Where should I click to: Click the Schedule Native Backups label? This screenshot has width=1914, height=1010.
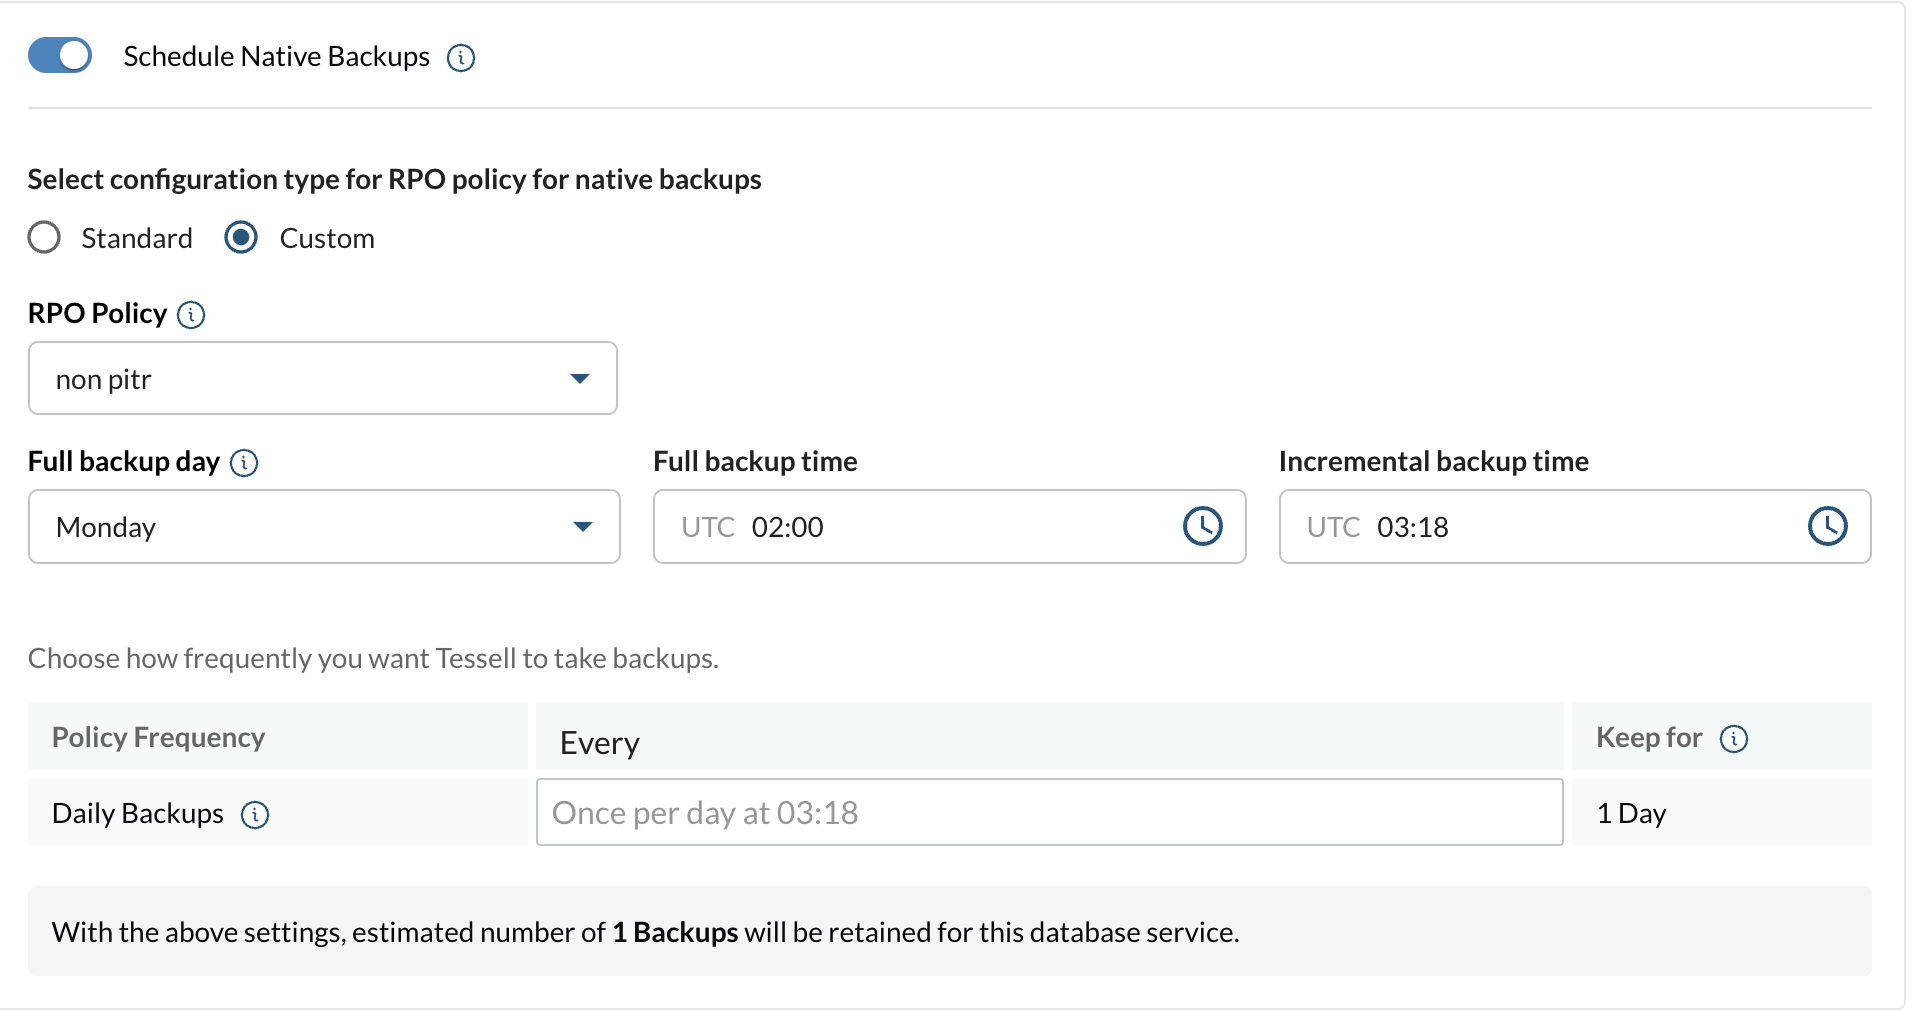click(x=277, y=57)
